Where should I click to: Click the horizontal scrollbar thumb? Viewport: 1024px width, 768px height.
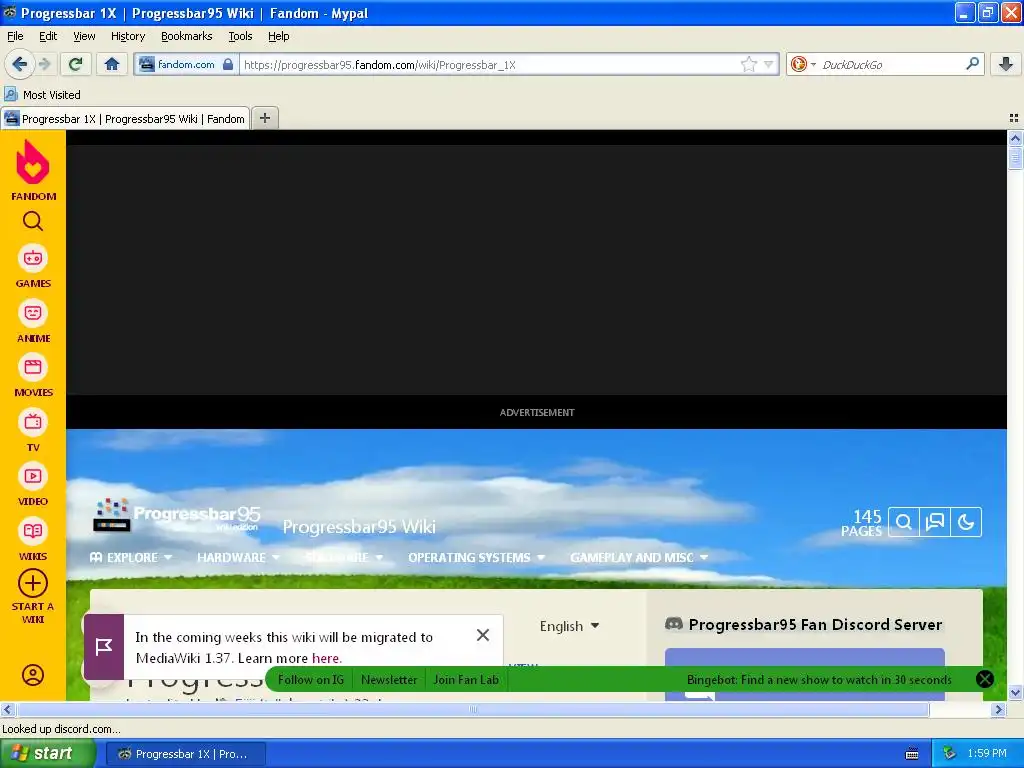[473, 709]
